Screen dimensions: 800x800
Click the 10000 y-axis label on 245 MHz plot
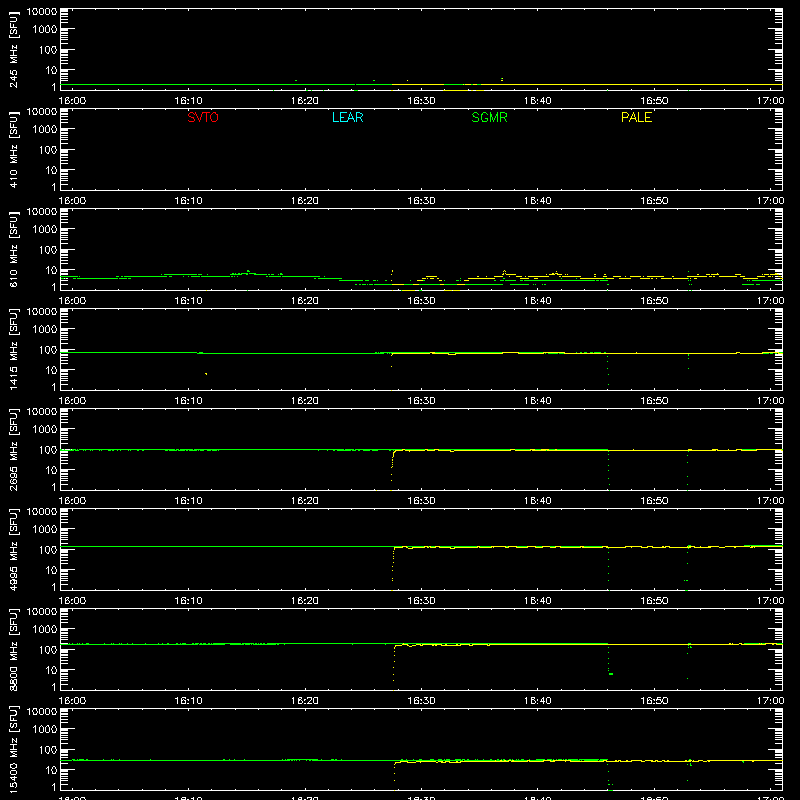pyautogui.click(x=42, y=12)
